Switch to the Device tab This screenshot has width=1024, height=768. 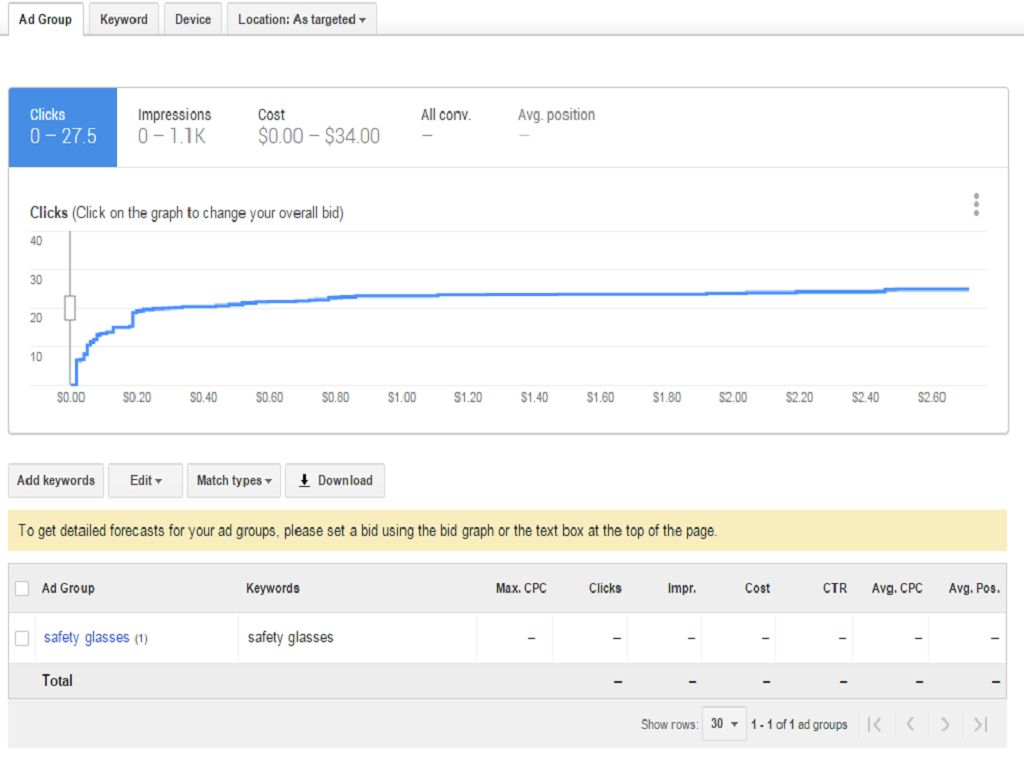coord(193,19)
